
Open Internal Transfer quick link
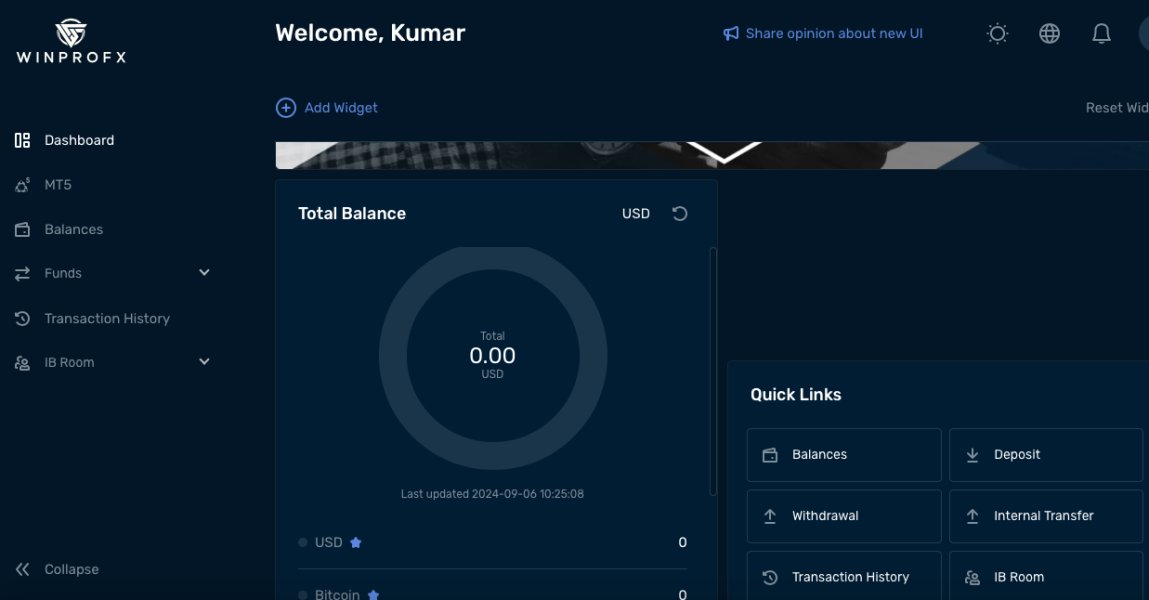pos(1046,516)
